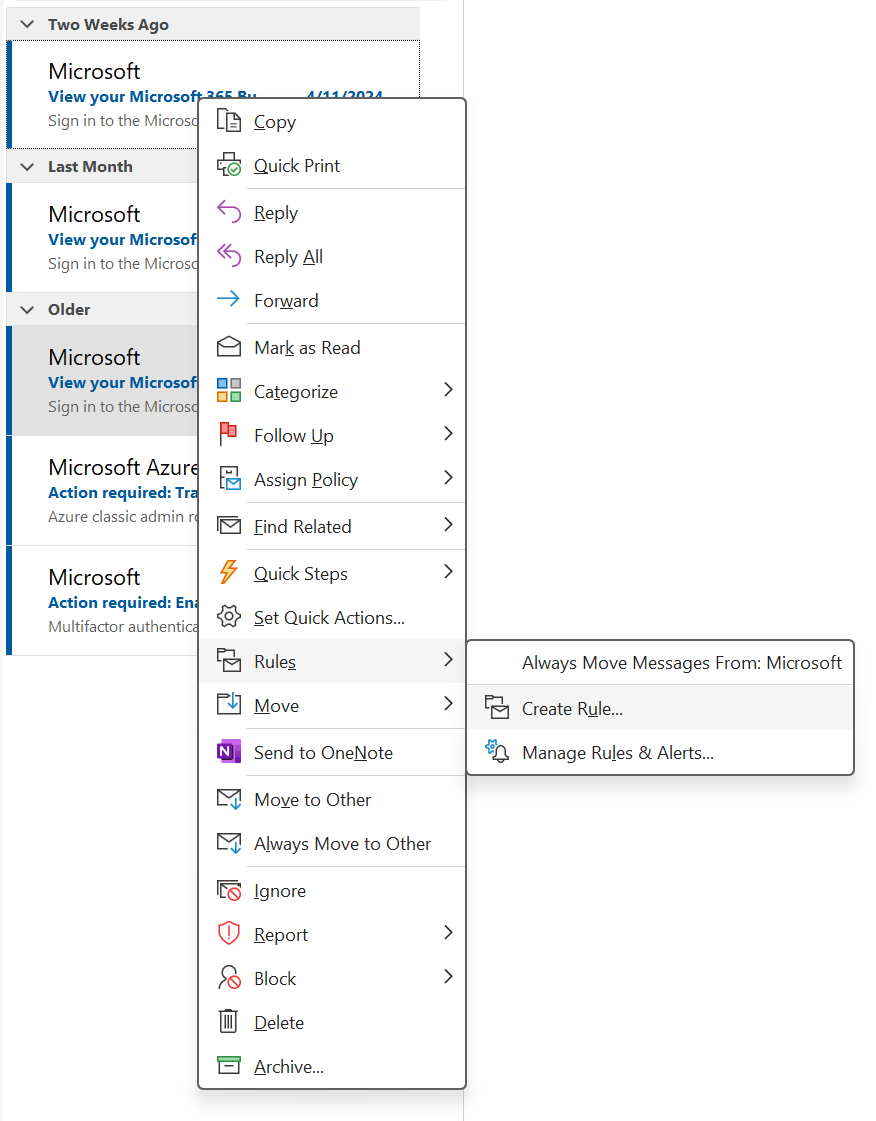
Task: Expand the Move submenu arrow
Action: coord(448,703)
